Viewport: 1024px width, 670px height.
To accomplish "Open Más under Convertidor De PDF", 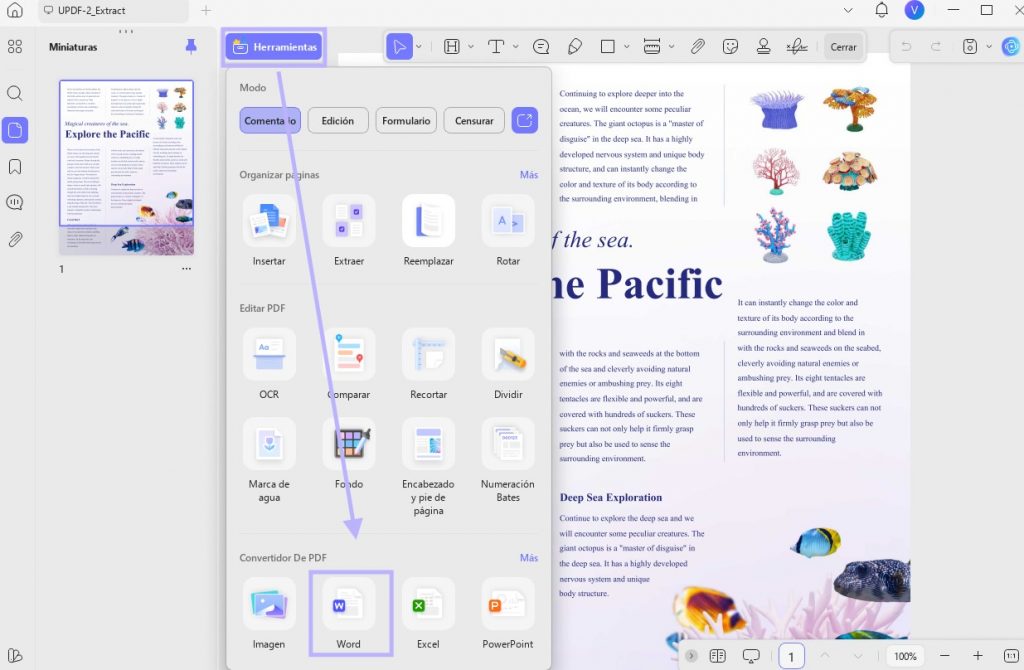I will point(529,558).
